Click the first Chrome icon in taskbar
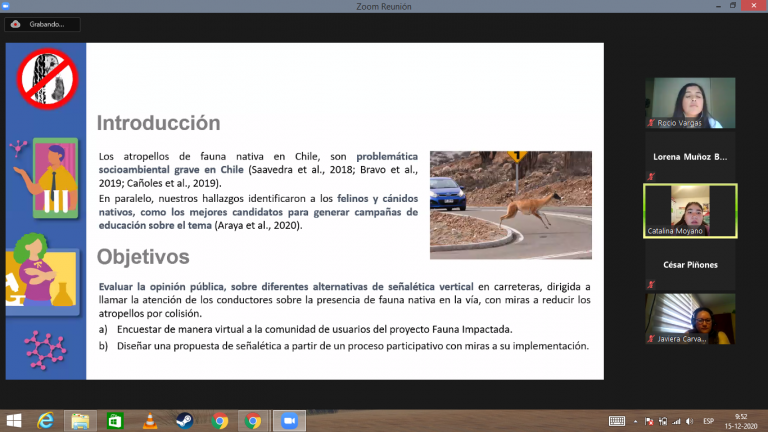The width and height of the screenshot is (768, 432). [219, 421]
